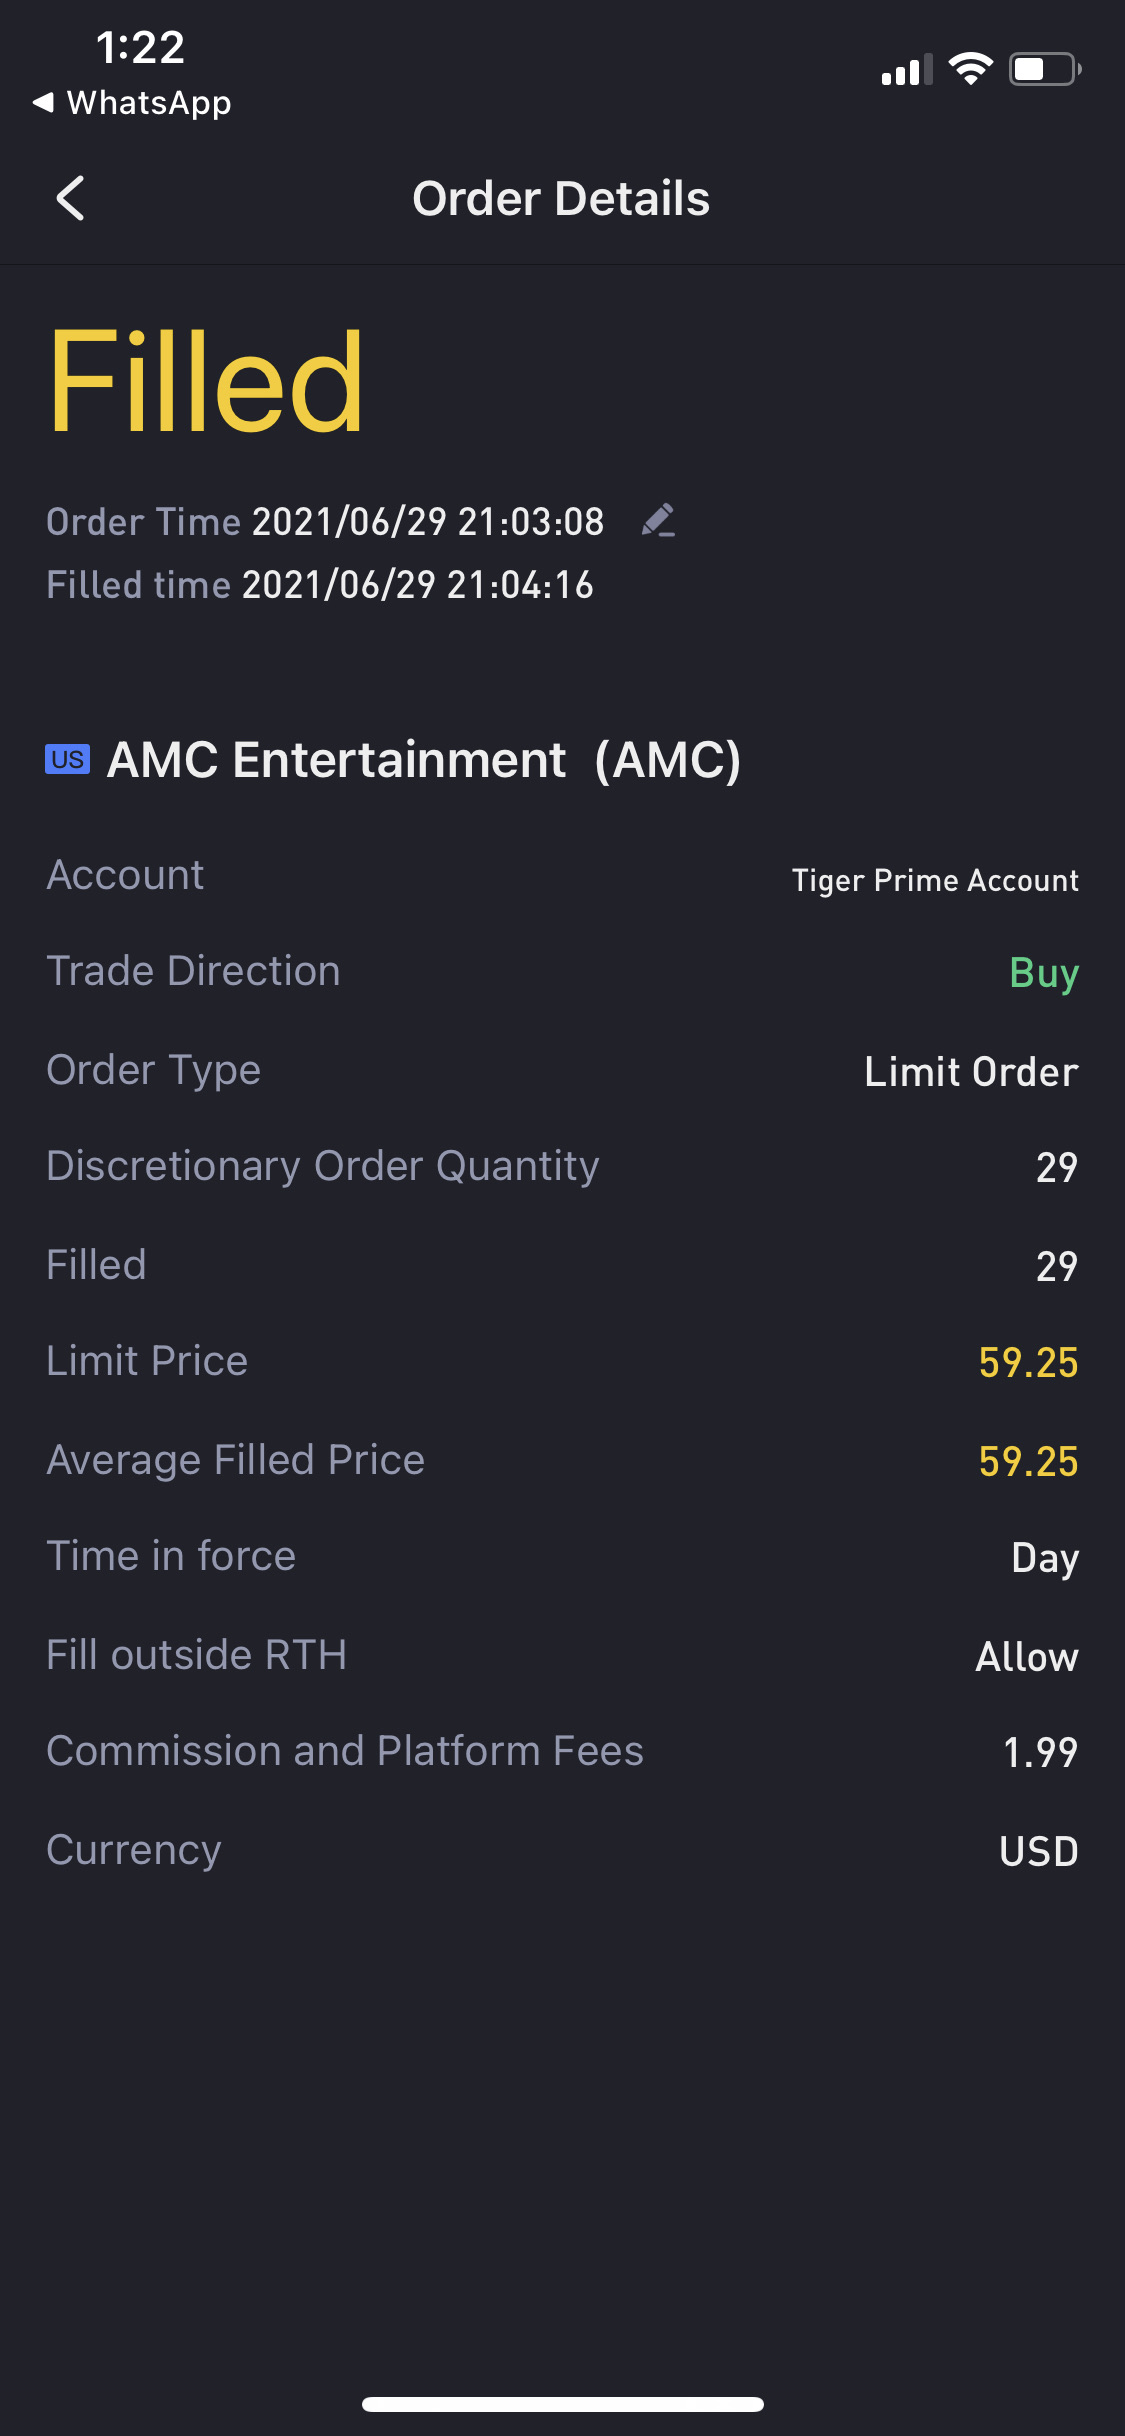The image size is (1125, 2436).
Task: Tap the Day time in force value
Action: coord(1044,1558)
